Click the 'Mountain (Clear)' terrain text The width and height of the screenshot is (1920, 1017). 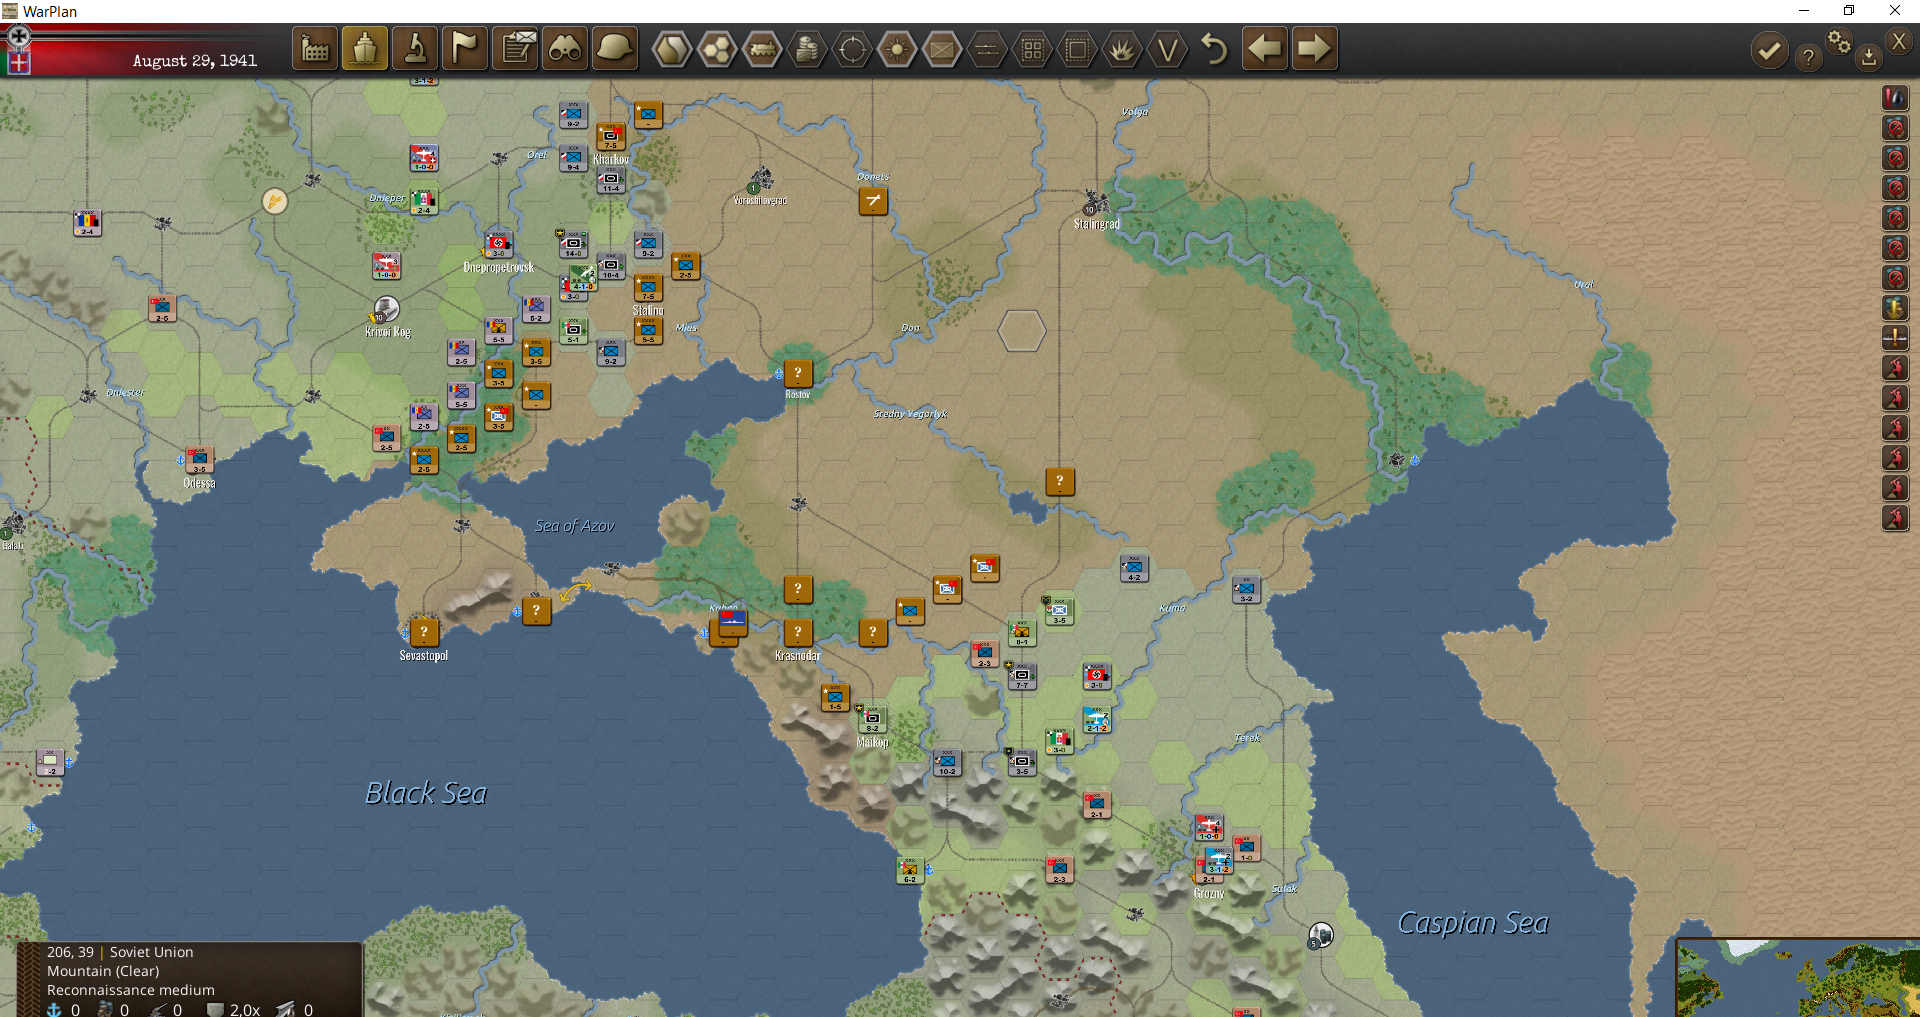103,971
